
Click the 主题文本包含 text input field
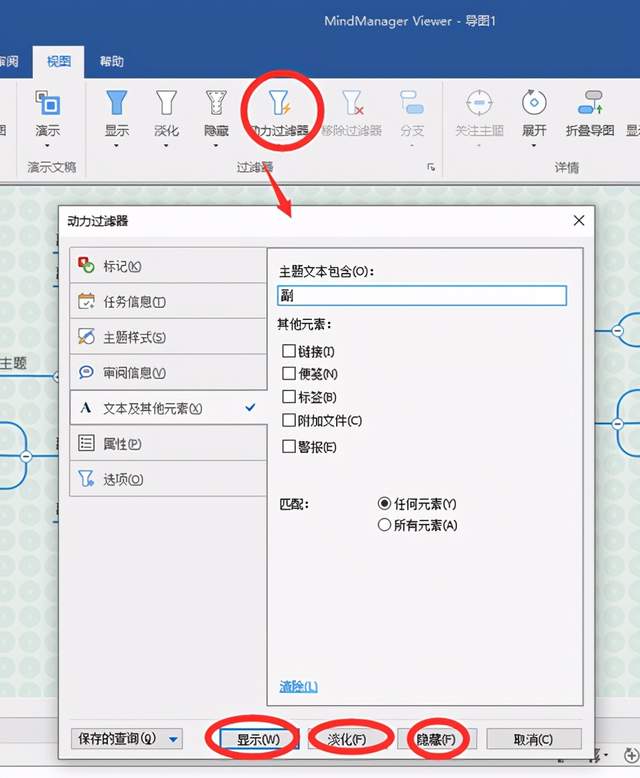(x=422, y=295)
